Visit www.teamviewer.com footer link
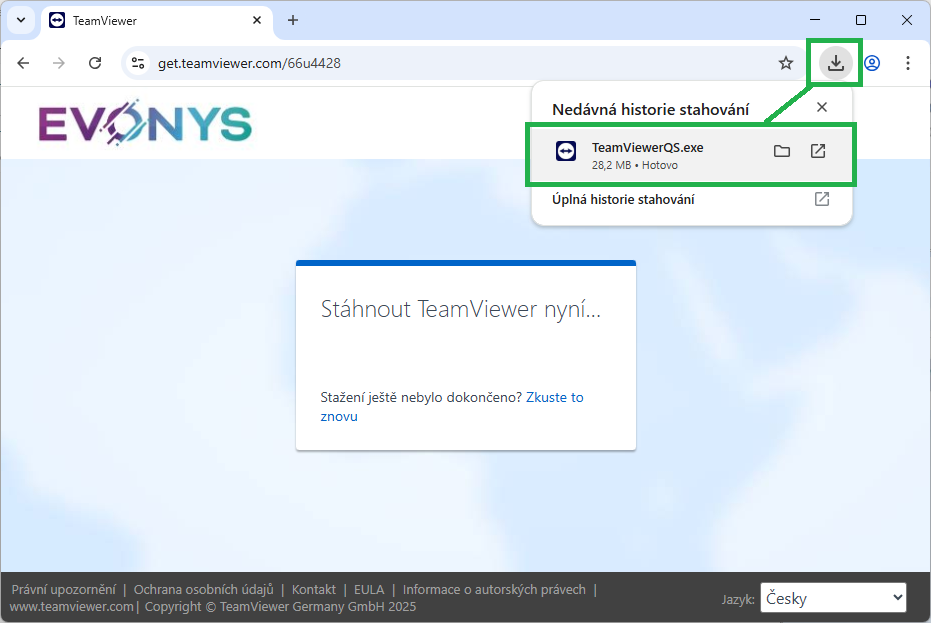This screenshot has height=623, width=931. point(71,606)
